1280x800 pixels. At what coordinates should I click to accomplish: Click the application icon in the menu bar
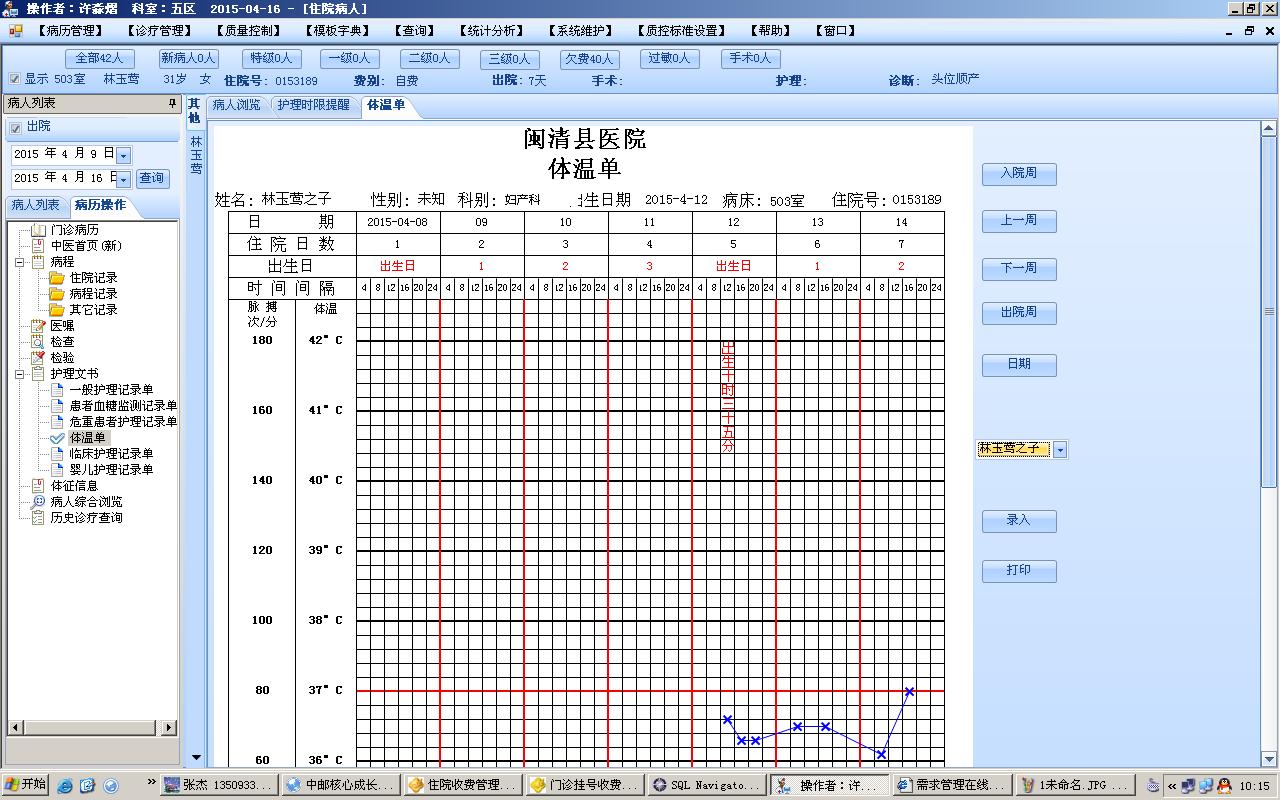coord(15,31)
